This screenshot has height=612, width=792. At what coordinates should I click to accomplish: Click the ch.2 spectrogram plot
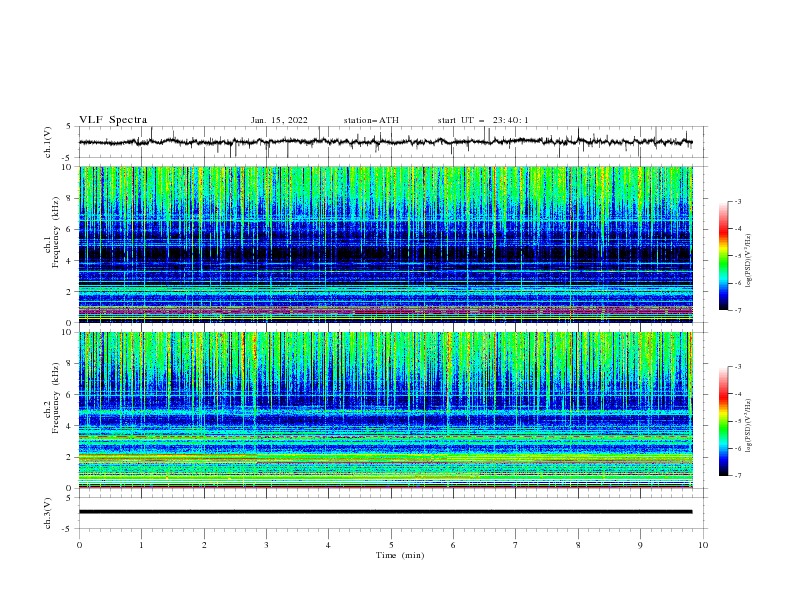pyautogui.click(x=386, y=410)
